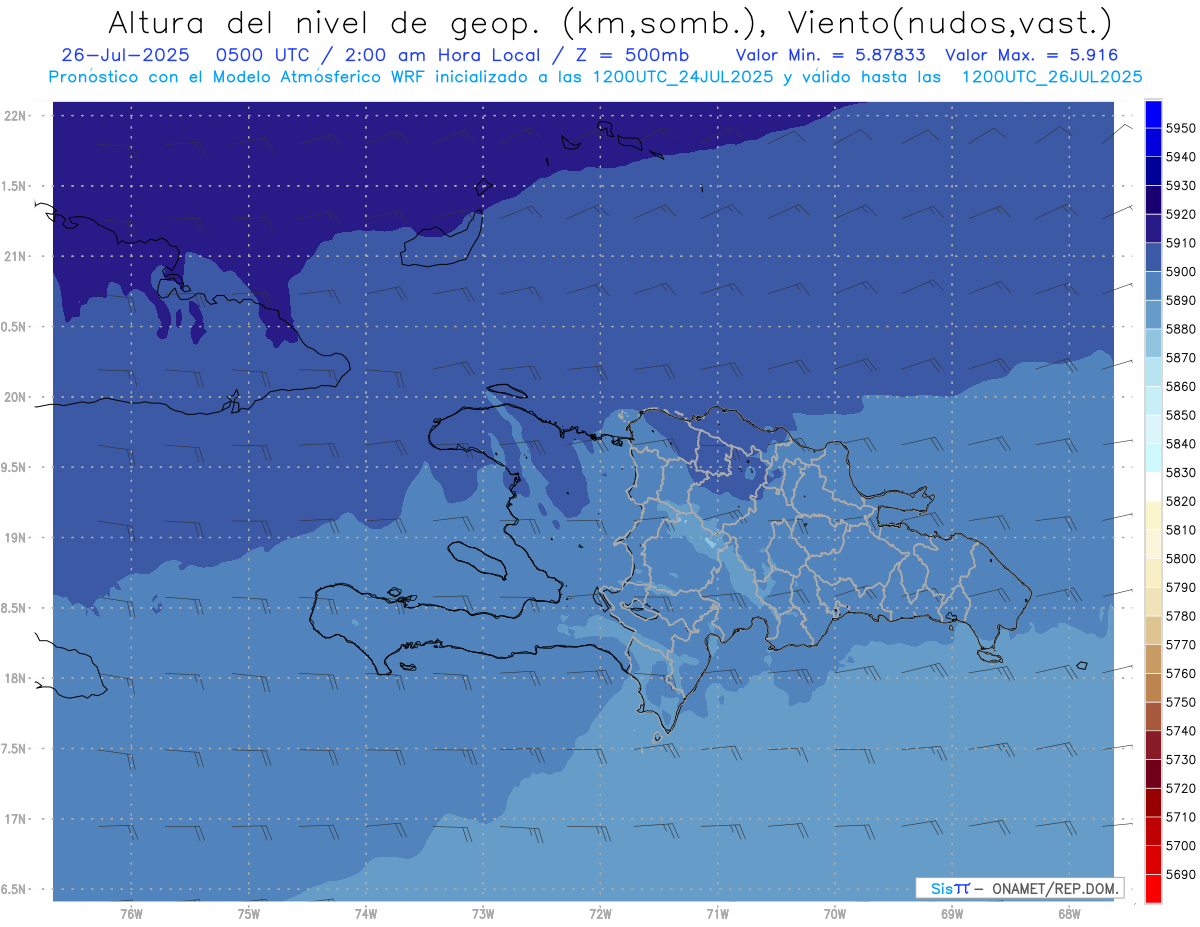Screen dimensions: 1200x927
Task: Click the '5900' legend label
Action: pos(1180,272)
